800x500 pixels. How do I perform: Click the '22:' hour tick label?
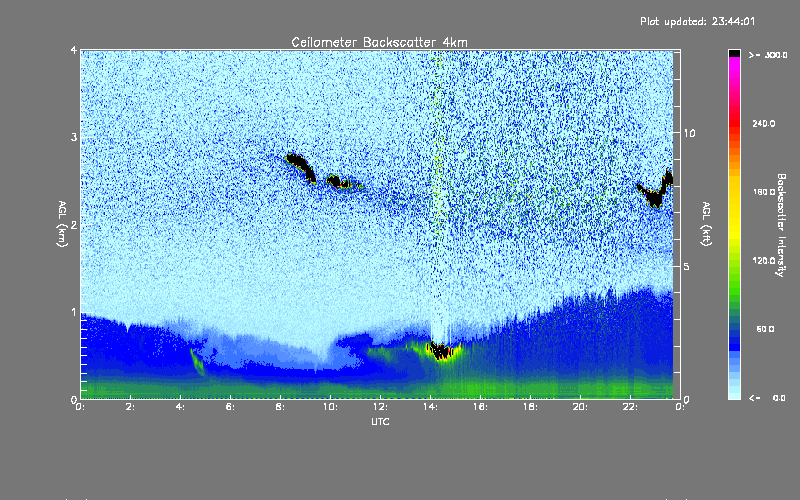tap(631, 407)
